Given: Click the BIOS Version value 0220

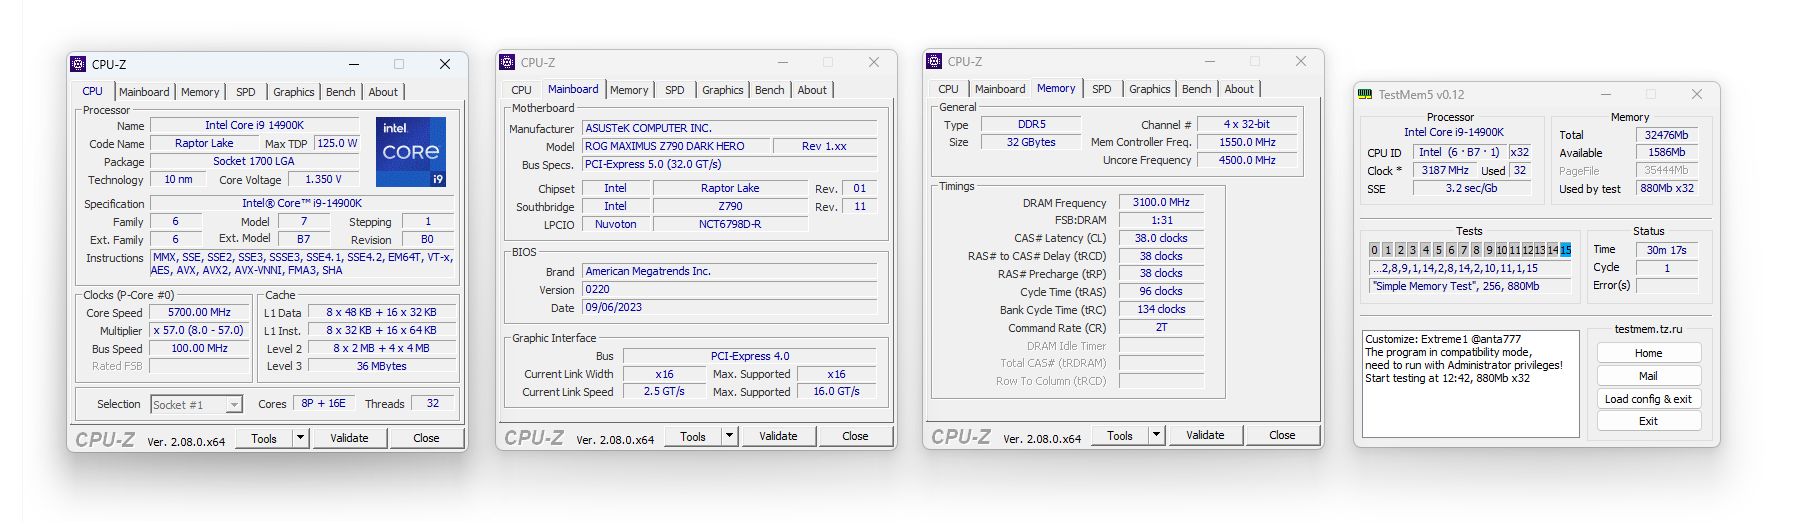Looking at the screenshot, I should pyautogui.click(x=730, y=289).
